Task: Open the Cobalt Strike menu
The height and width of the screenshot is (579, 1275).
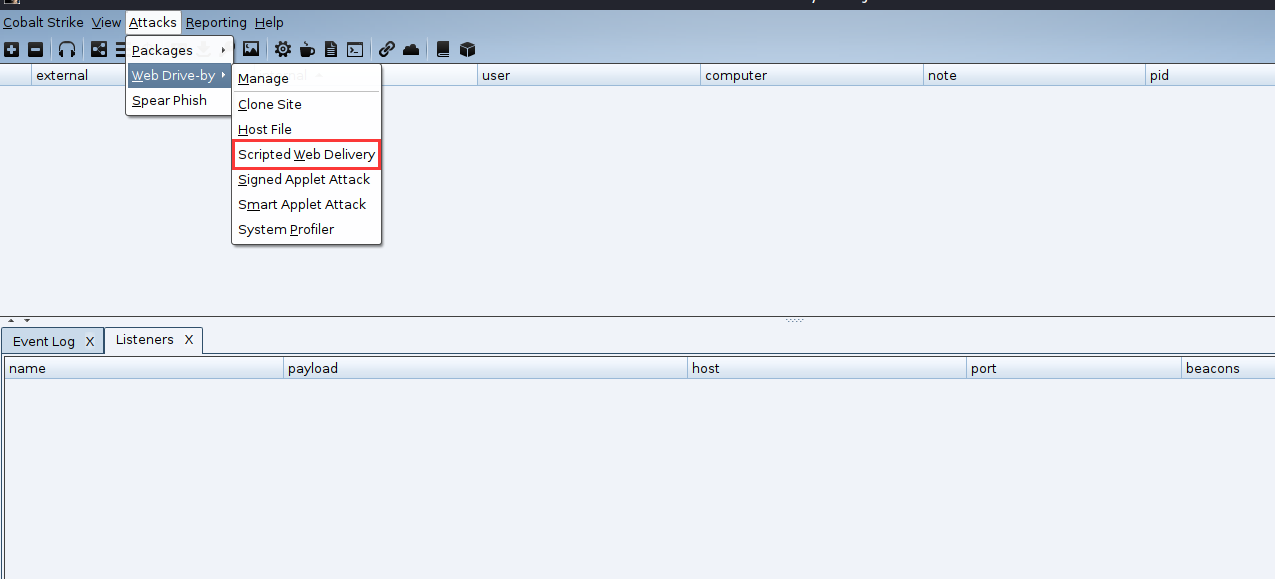Action: tap(43, 22)
